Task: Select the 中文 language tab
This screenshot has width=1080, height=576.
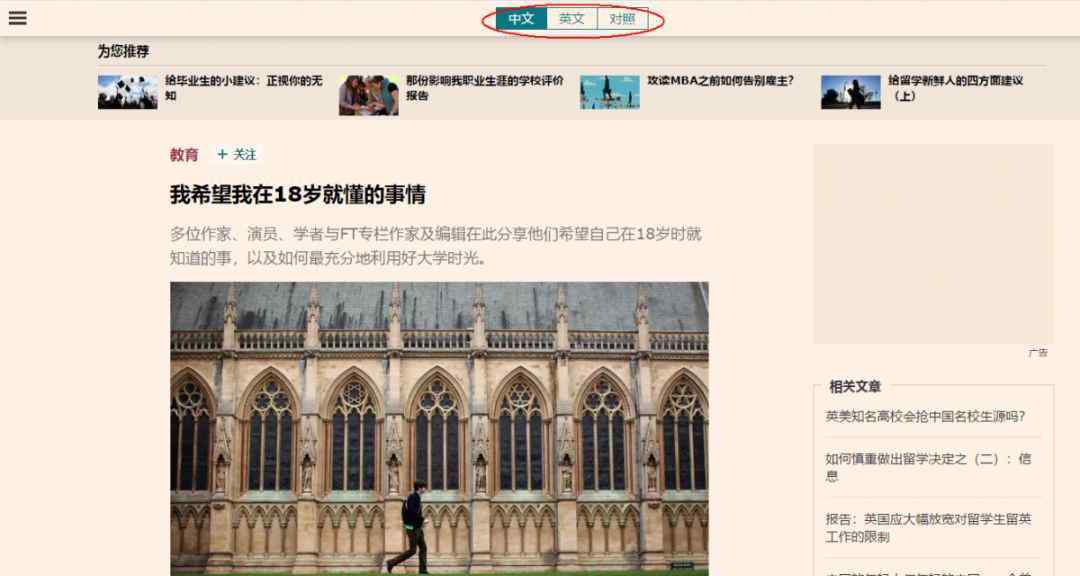Action: (521, 19)
